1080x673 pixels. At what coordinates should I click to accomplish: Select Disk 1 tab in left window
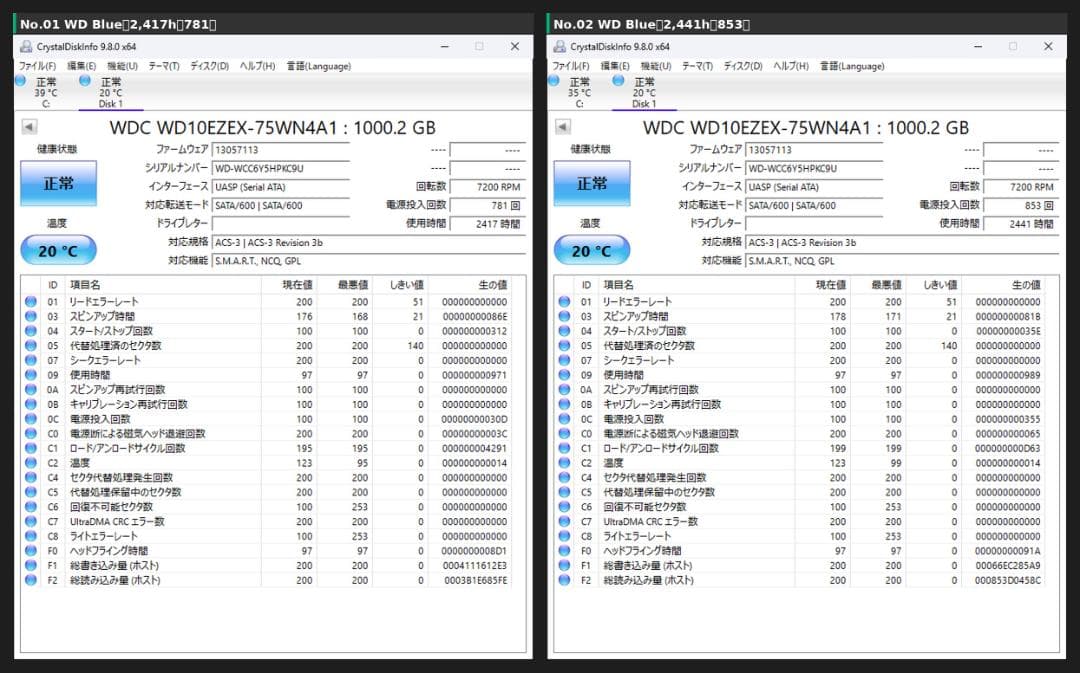click(x=110, y=92)
